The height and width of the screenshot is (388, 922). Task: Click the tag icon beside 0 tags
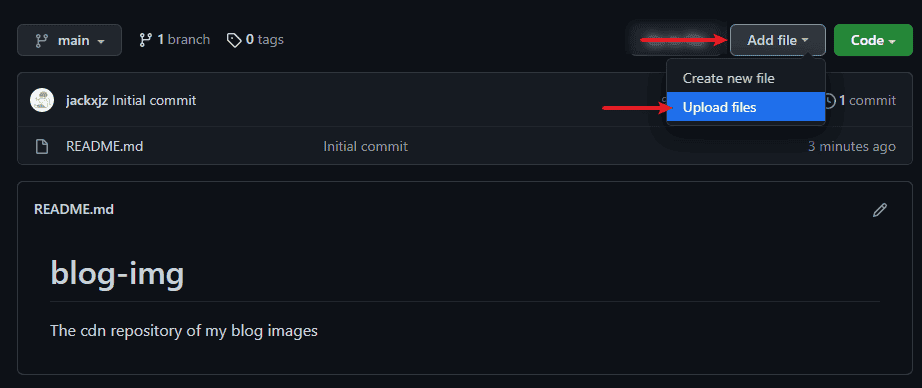click(x=234, y=40)
